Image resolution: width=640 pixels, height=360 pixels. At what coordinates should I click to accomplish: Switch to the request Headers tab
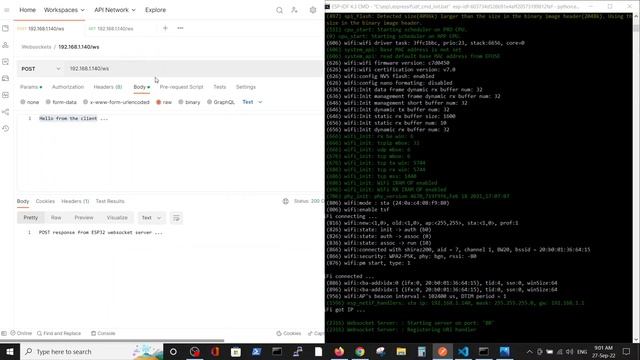tap(108, 87)
